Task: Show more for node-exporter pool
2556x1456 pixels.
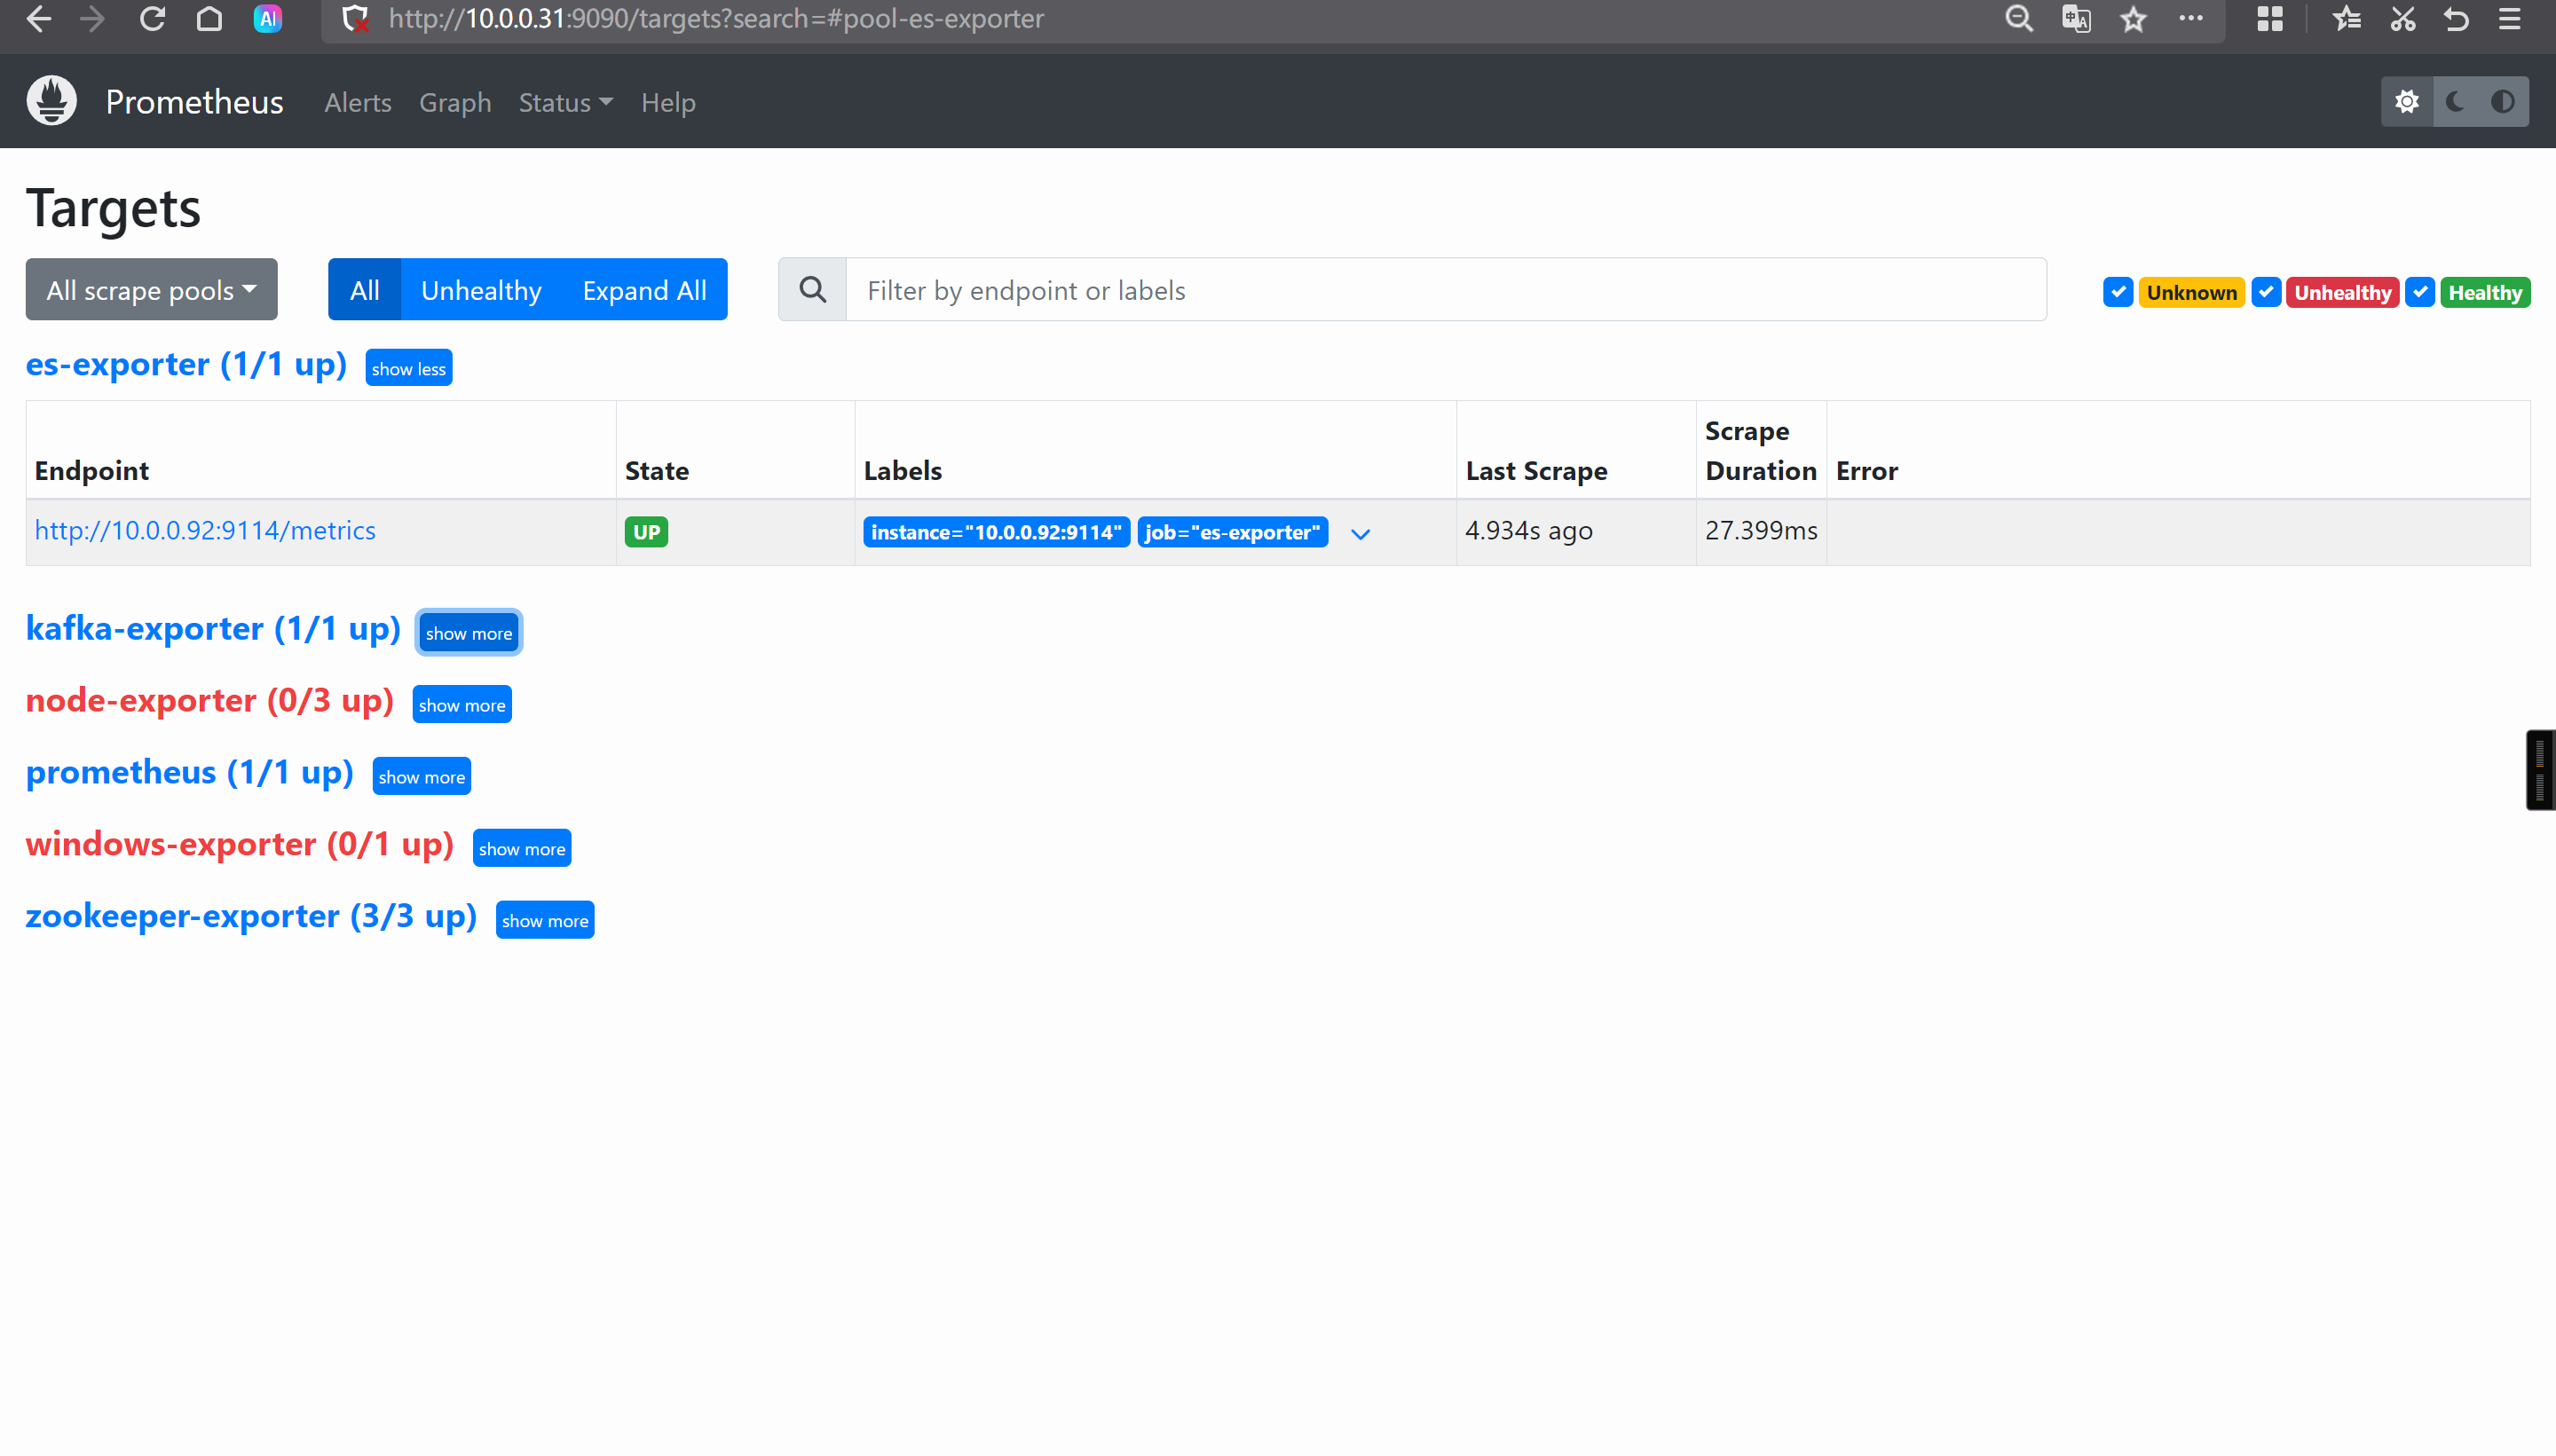Action: click(x=461, y=705)
